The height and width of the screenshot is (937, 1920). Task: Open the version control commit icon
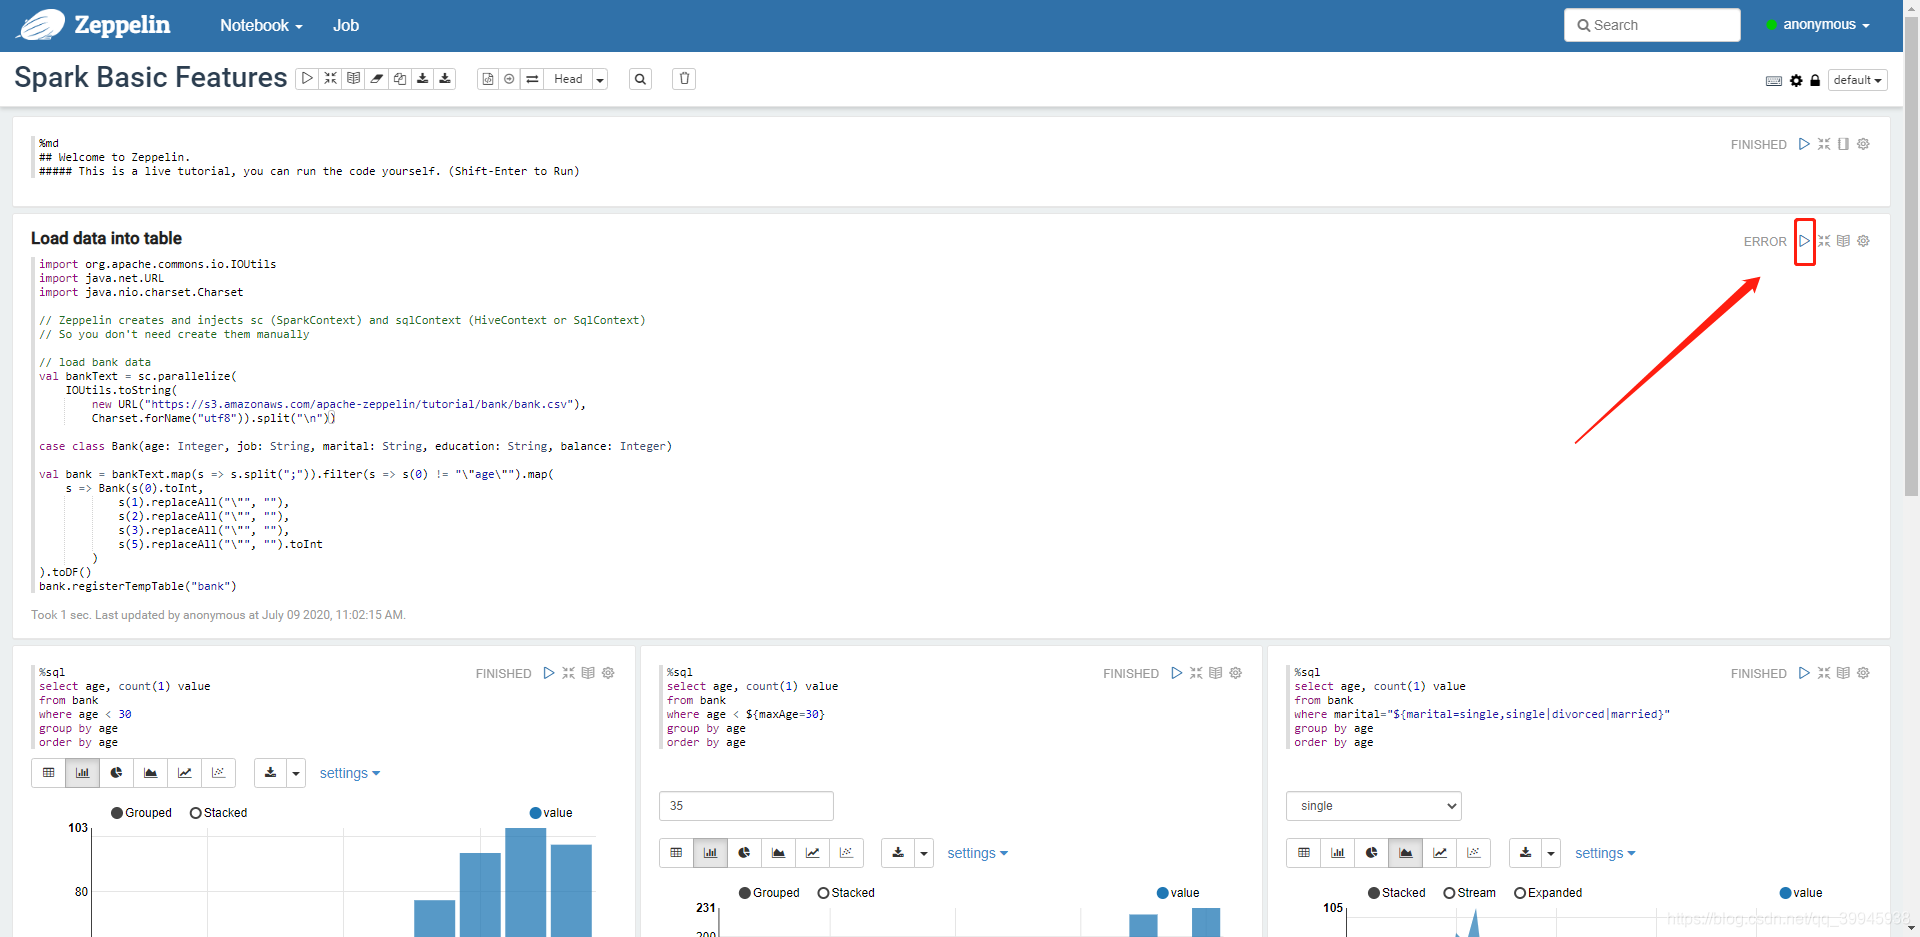coord(488,79)
